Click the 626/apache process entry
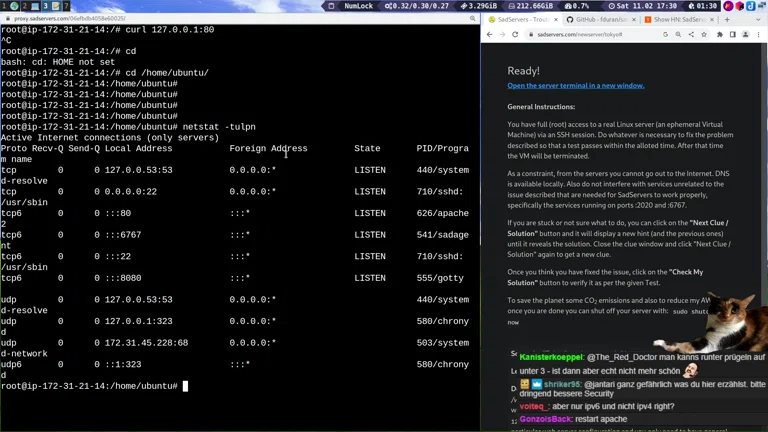Image resolution: width=768 pixels, height=432 pixels. [x=443, y=214]
